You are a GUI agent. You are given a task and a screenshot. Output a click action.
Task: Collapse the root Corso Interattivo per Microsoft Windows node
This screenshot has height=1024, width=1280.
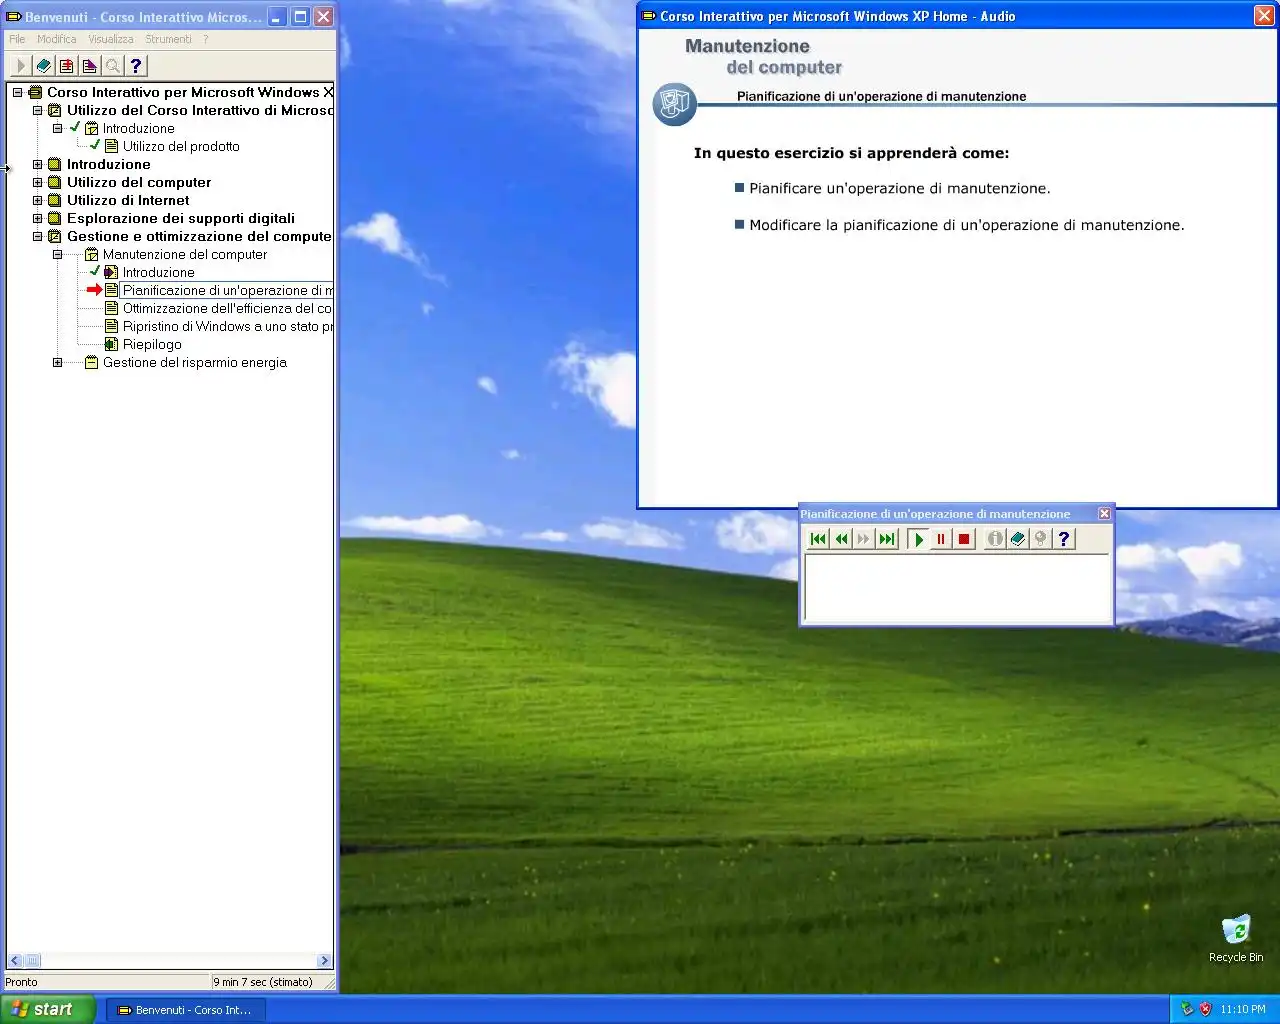pyautogui.click(x=17, y=92)
